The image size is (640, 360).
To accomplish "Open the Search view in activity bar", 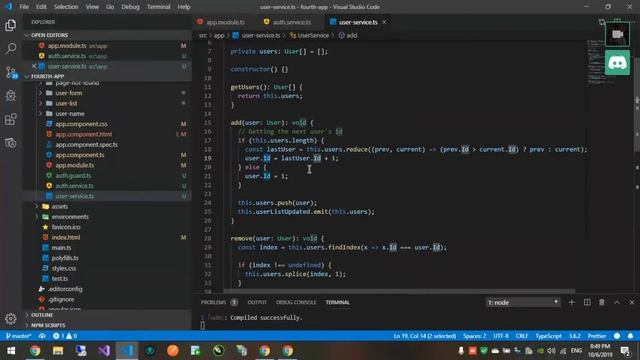I will (x=11, y=49).
